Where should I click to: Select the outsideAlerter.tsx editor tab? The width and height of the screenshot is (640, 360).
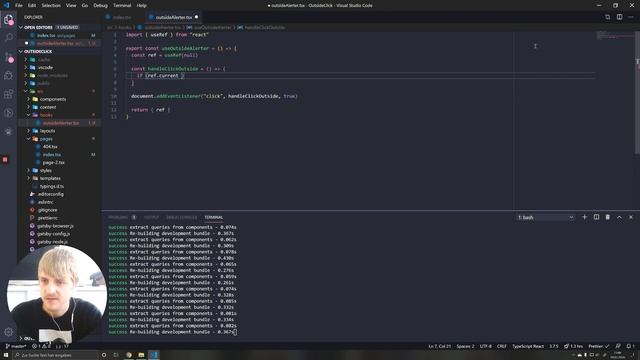173,17
